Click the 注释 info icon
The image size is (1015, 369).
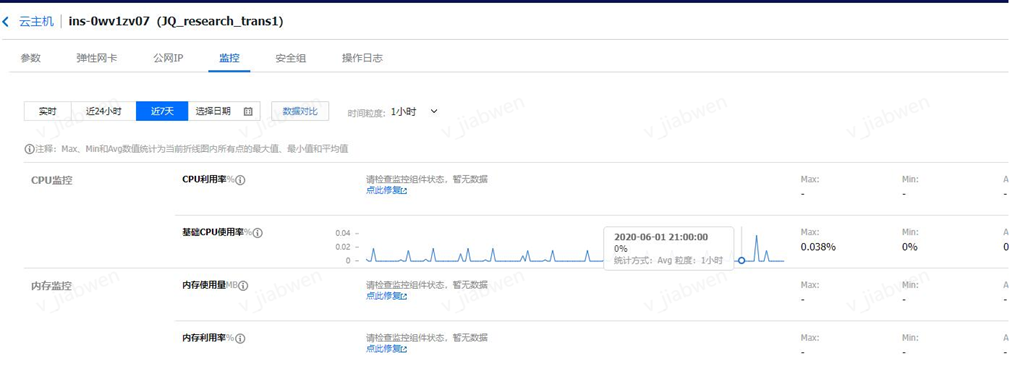point(28,149)
